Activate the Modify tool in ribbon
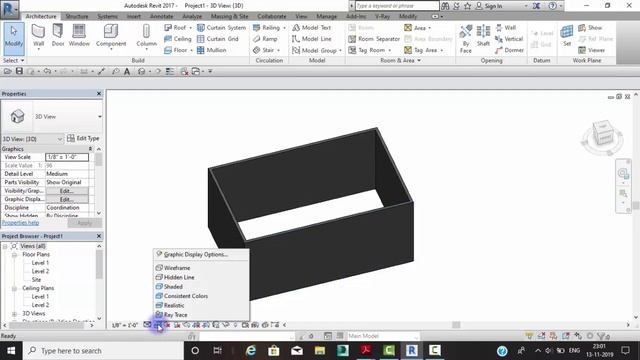Screen dimensions: 640x360 [14, 39]
